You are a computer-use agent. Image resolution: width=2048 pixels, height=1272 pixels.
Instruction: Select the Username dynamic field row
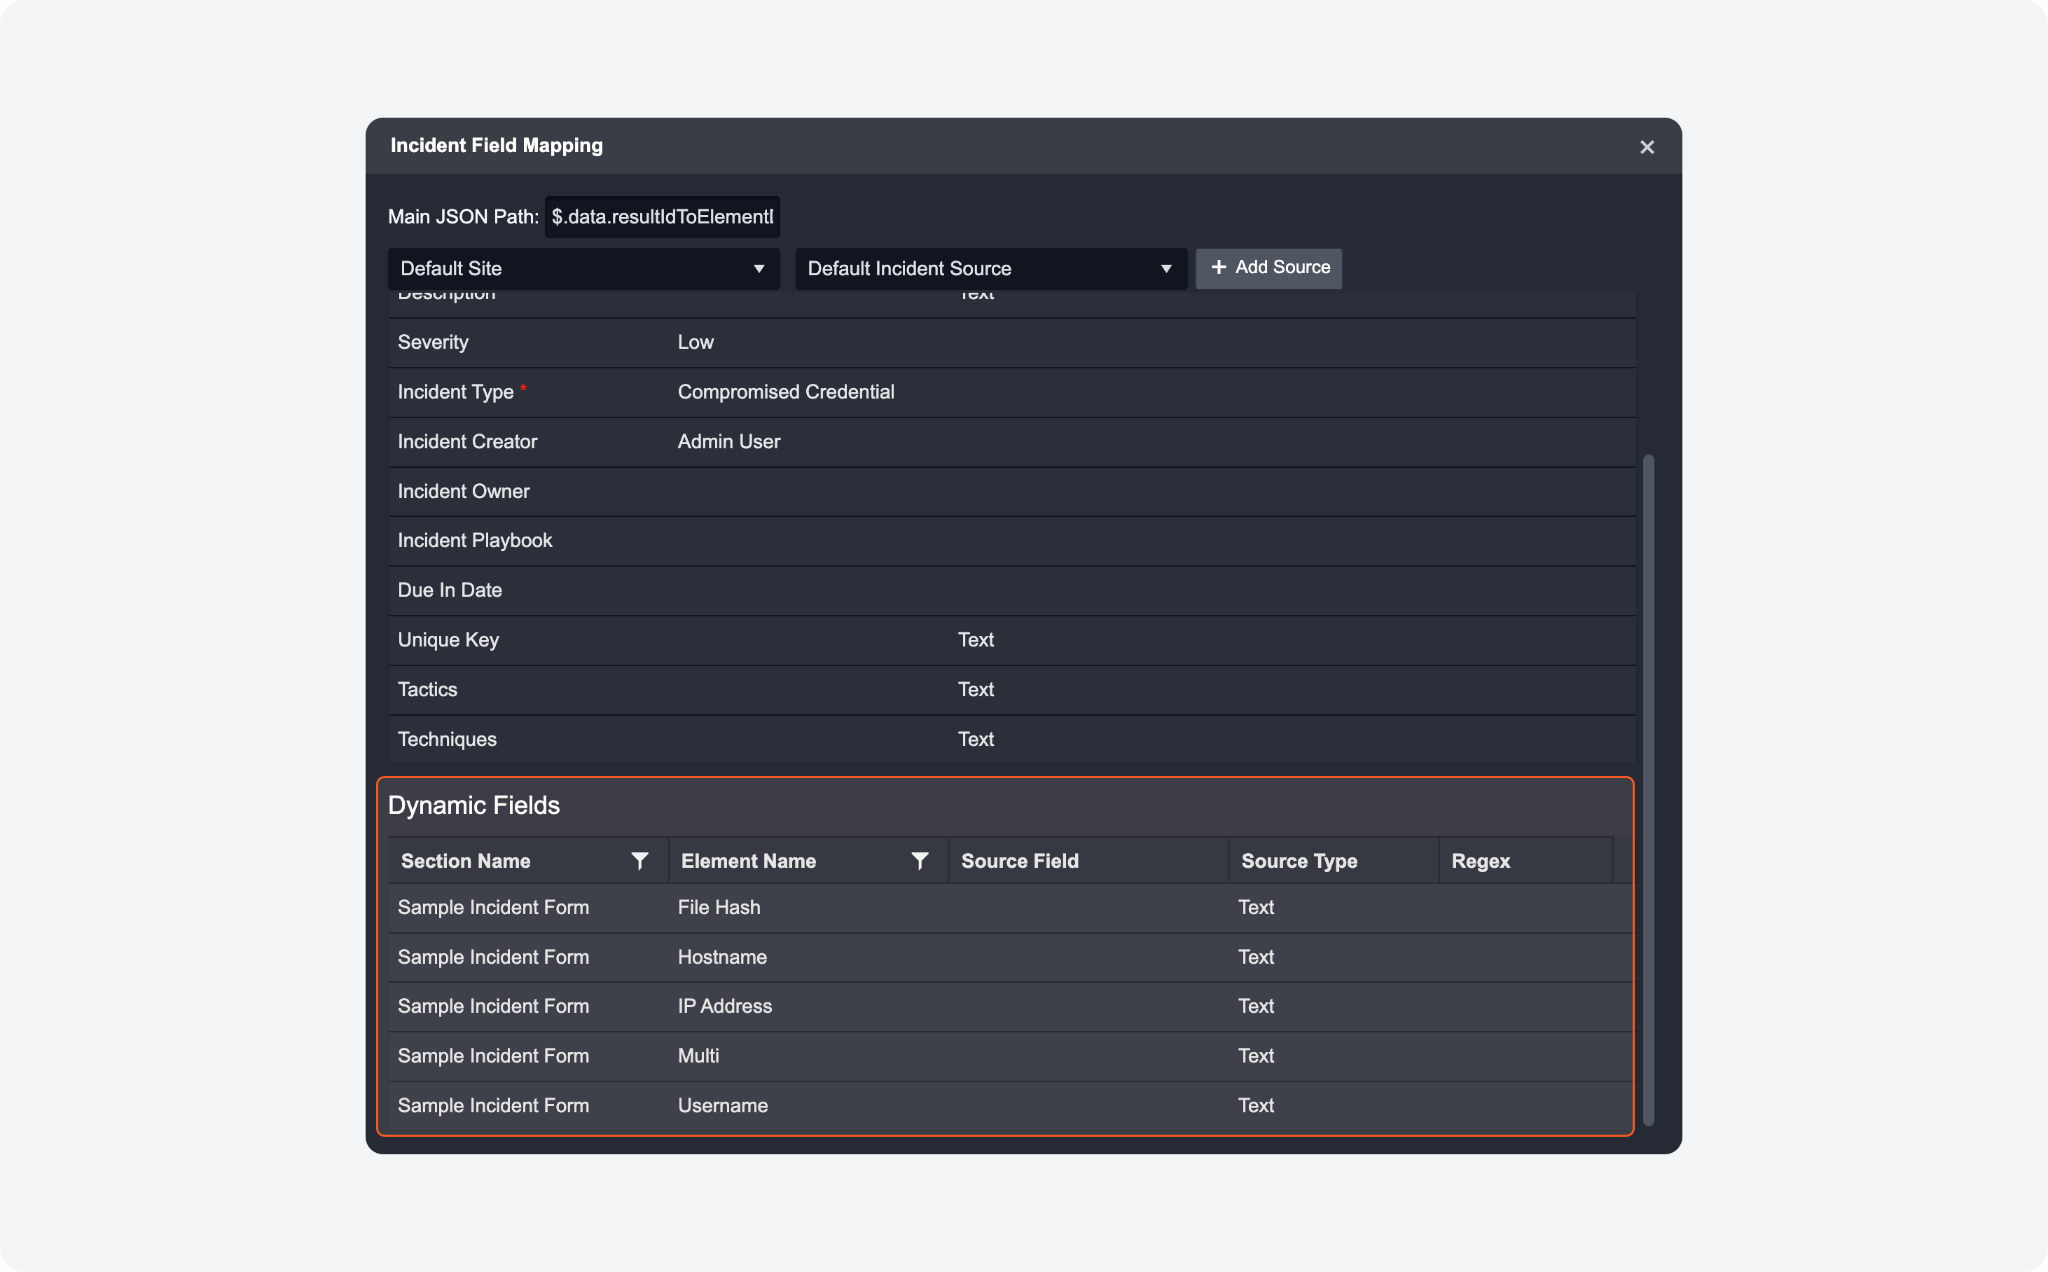[723, 1106]
